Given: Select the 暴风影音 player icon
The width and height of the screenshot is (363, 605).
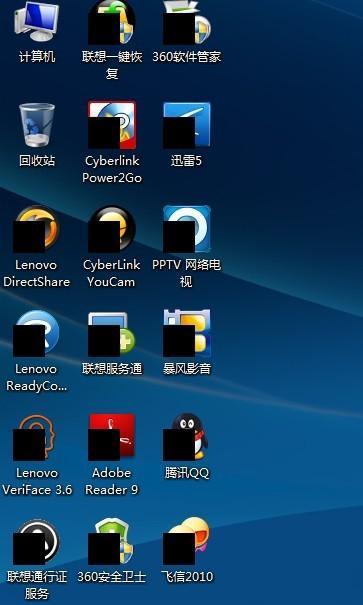Looking at the screenshot, I should click(x=187, y=333).
